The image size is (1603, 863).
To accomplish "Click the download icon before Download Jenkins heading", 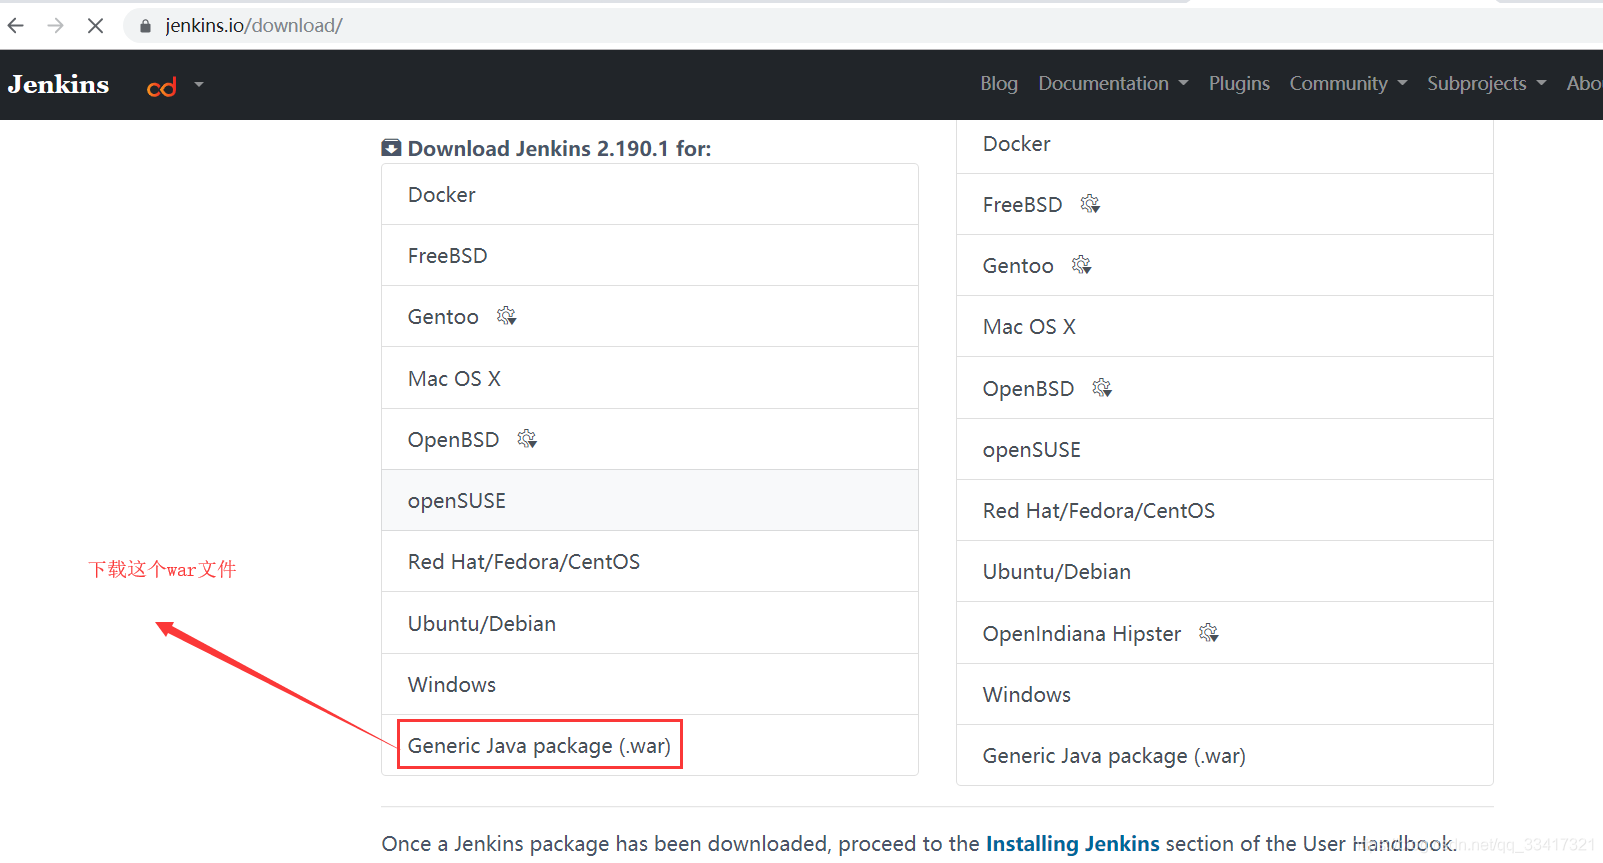I will point(391,148).
